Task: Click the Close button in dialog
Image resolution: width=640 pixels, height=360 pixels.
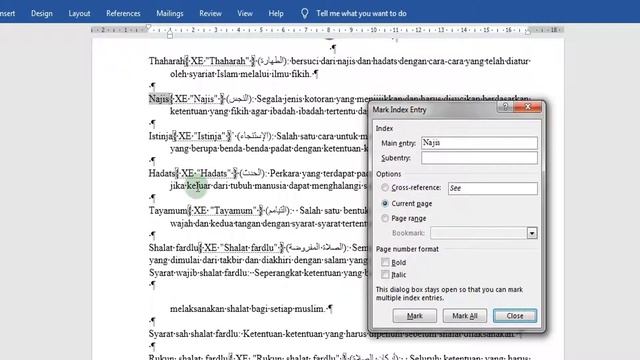Action: [515, 316]
